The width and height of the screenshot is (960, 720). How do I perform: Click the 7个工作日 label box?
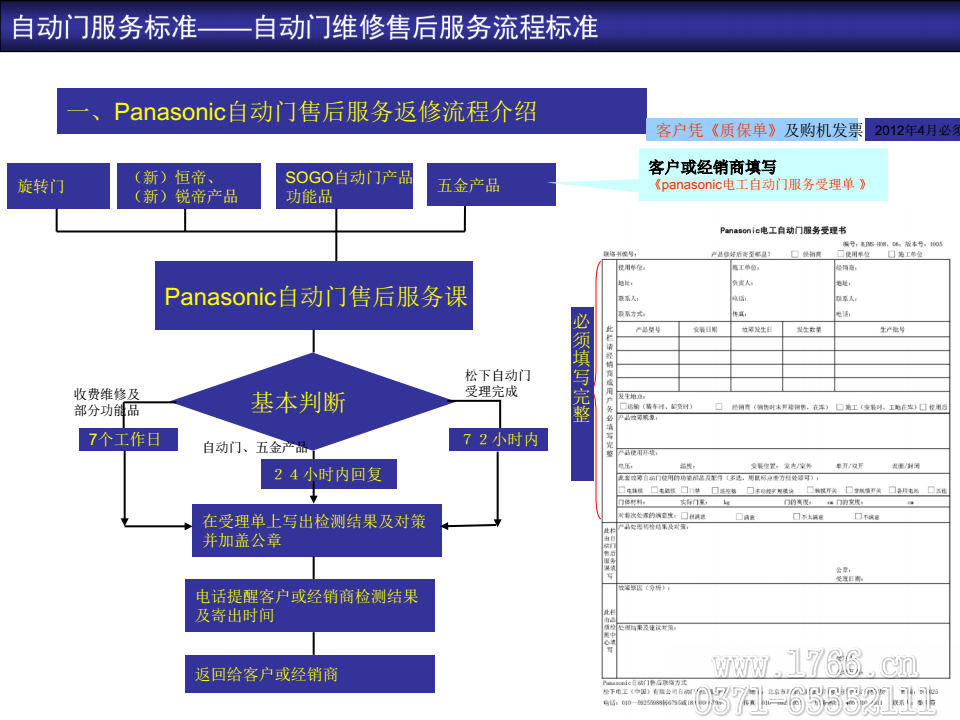click(x=127, y=439)
